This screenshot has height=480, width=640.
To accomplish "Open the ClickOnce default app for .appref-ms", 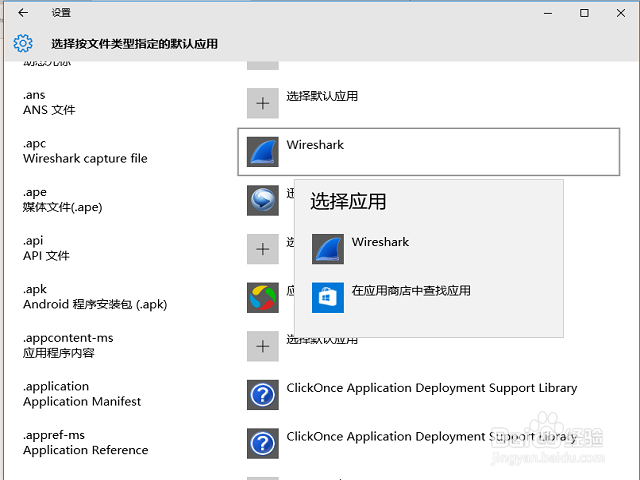I will click(431, 437).
